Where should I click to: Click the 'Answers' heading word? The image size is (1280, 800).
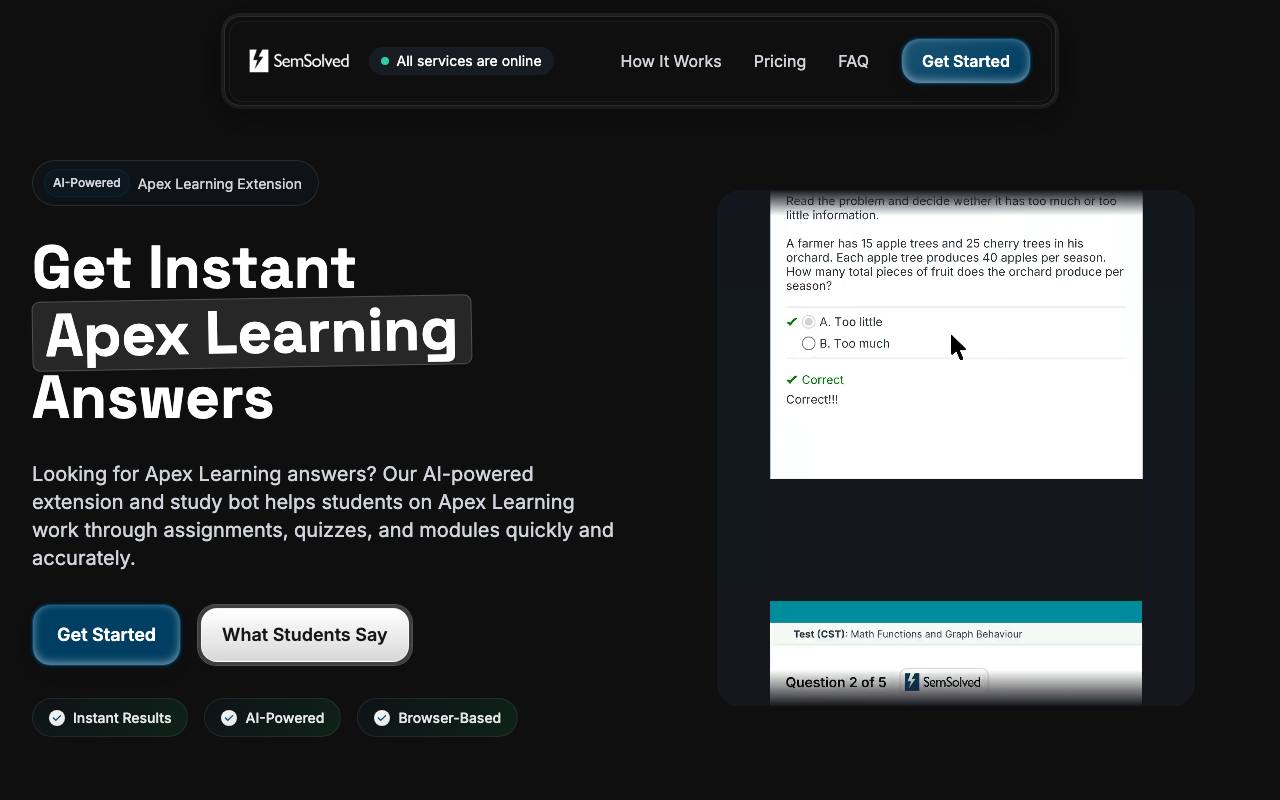tap(153, 398)
